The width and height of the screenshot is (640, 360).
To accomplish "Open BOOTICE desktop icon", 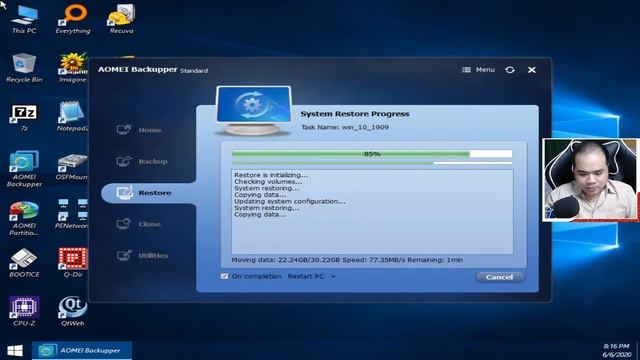I will 24,263.
